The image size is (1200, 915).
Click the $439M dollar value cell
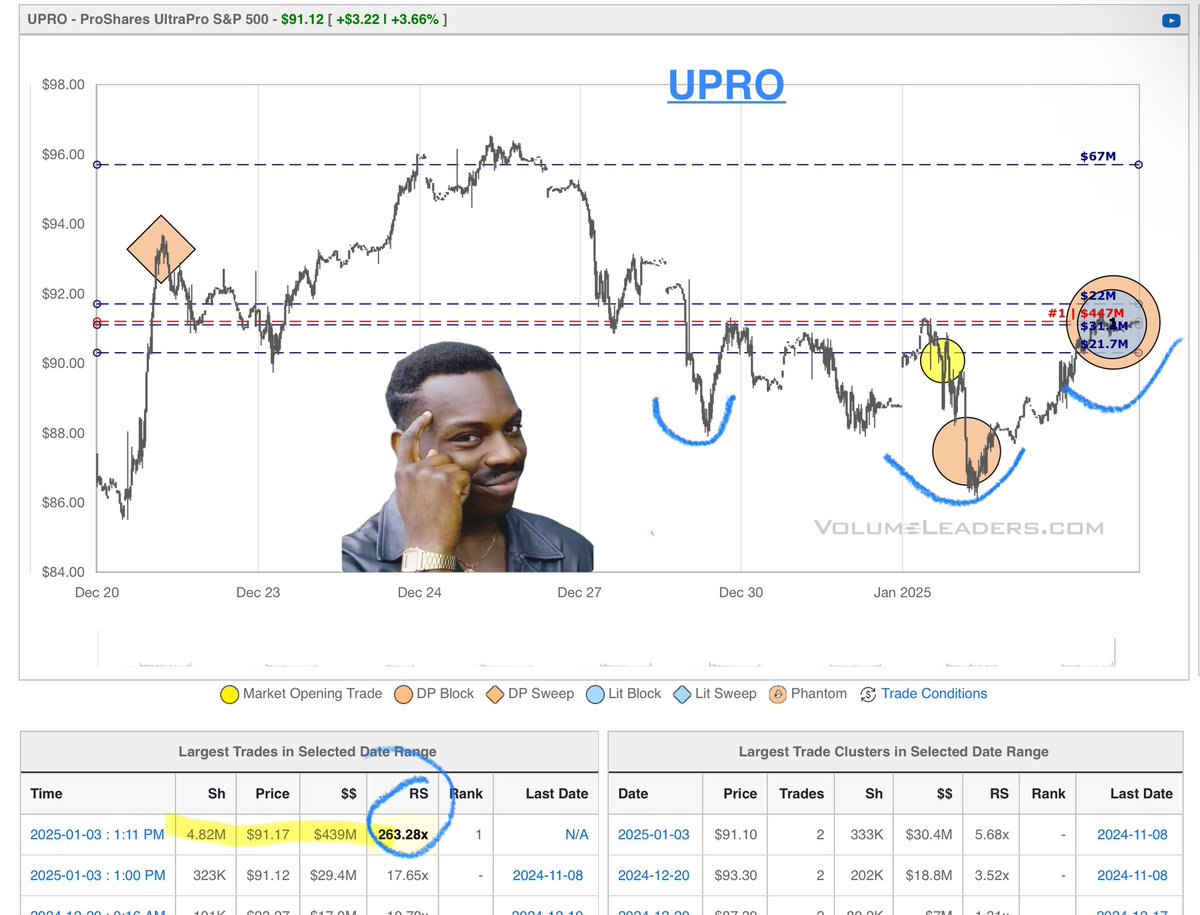click(x=334, y=834)
